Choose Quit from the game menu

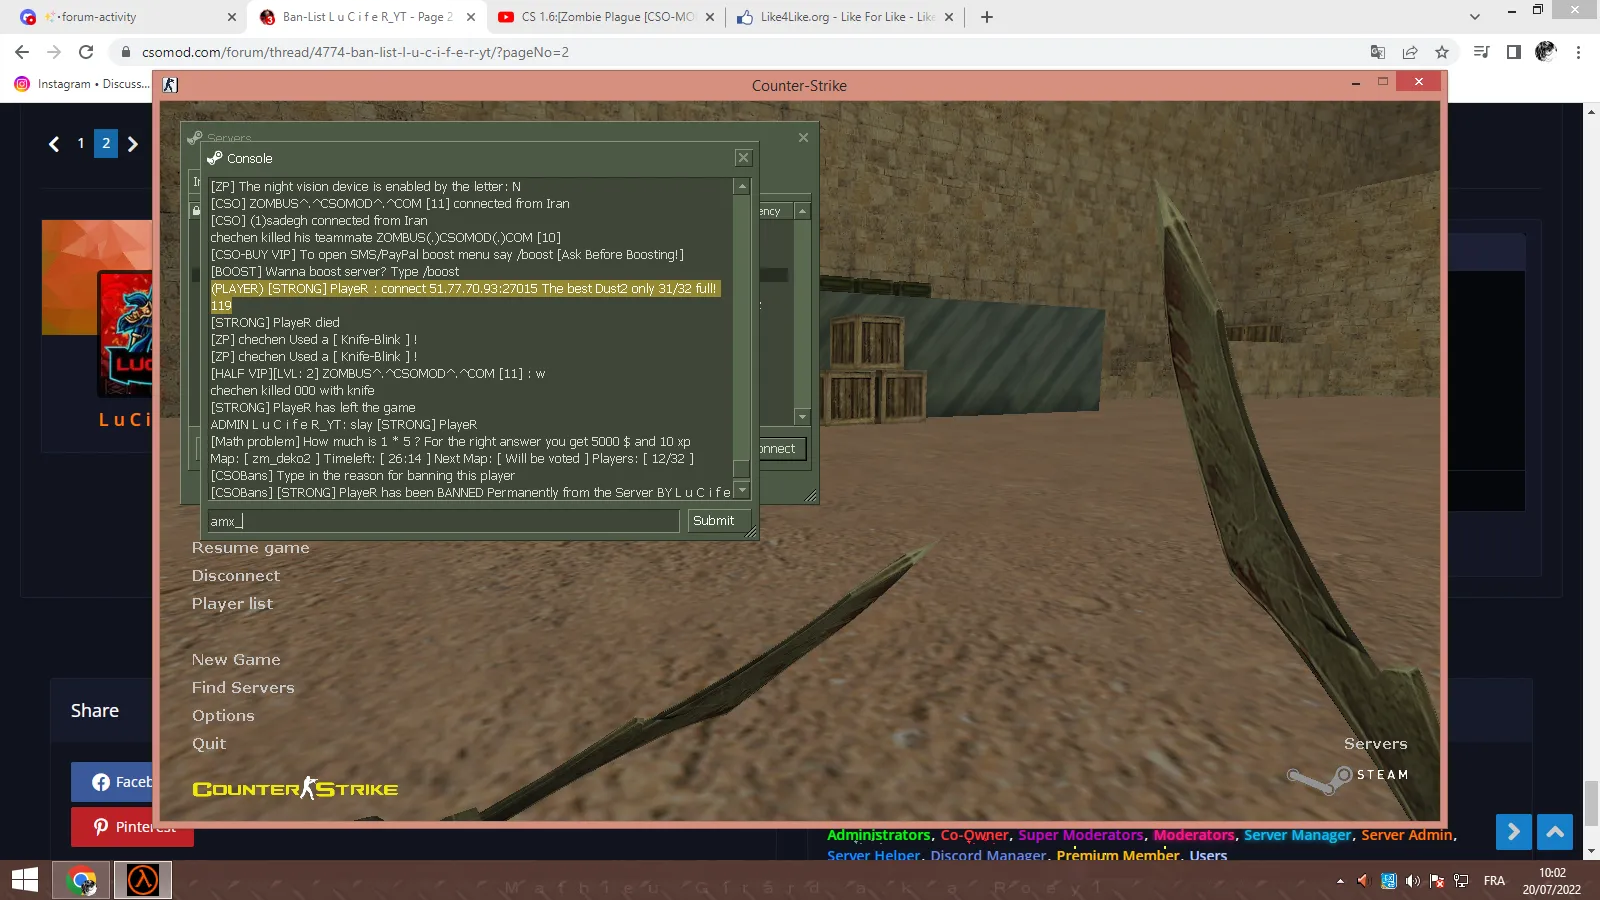(209, 744)
